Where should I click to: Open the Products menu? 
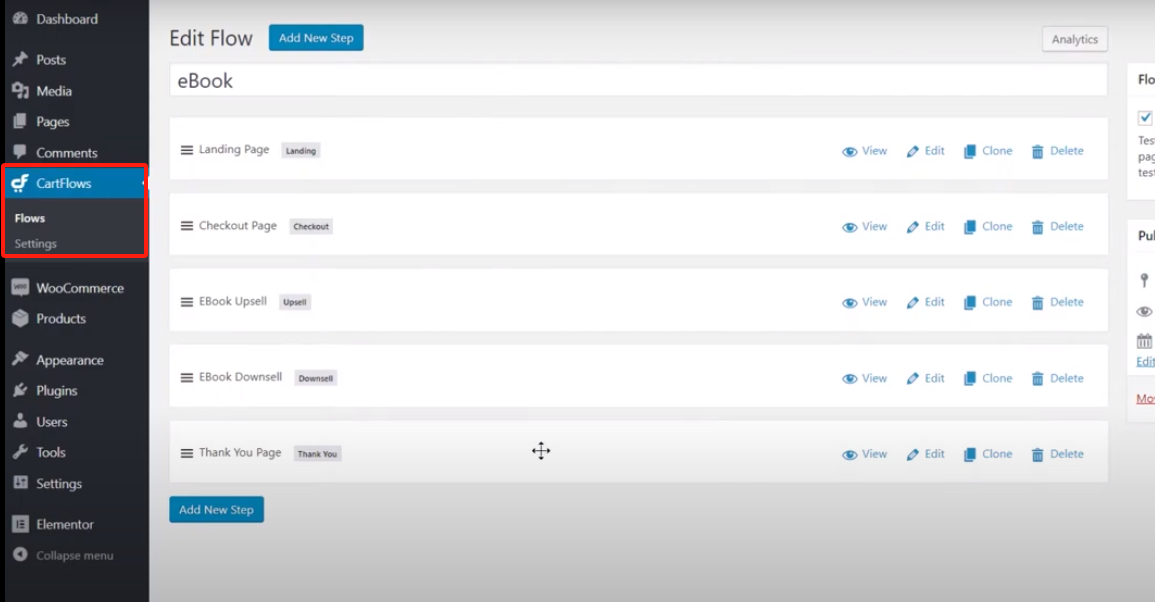point(60,318)
